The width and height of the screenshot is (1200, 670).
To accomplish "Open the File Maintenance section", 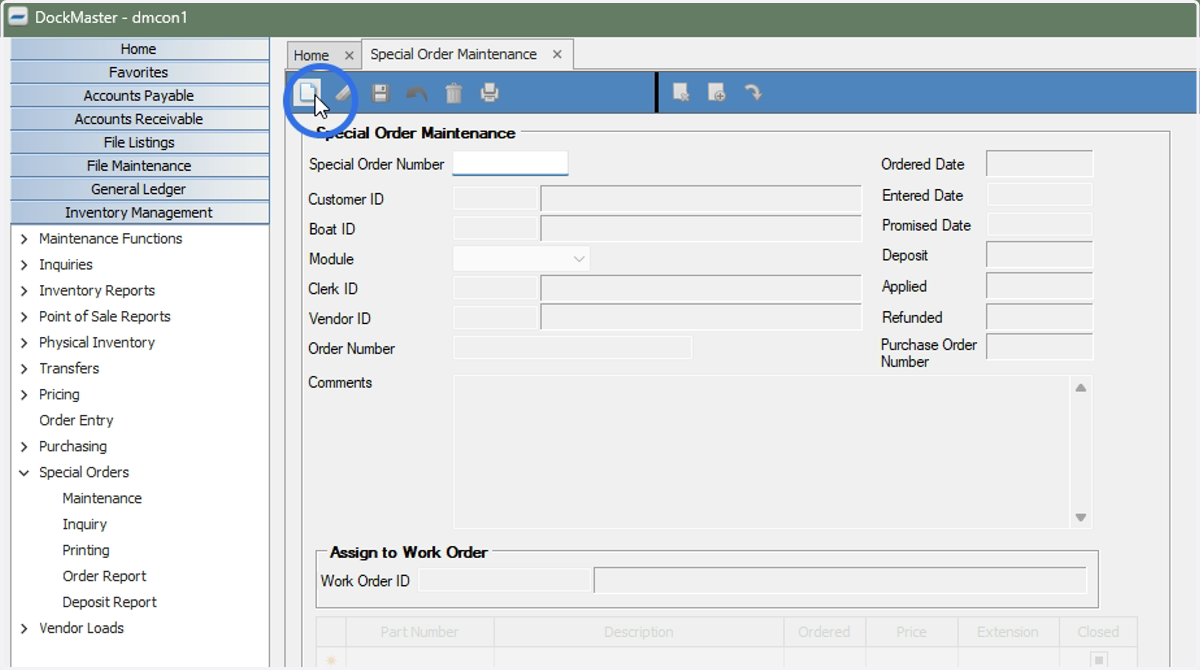I will [x=139, y=166].
